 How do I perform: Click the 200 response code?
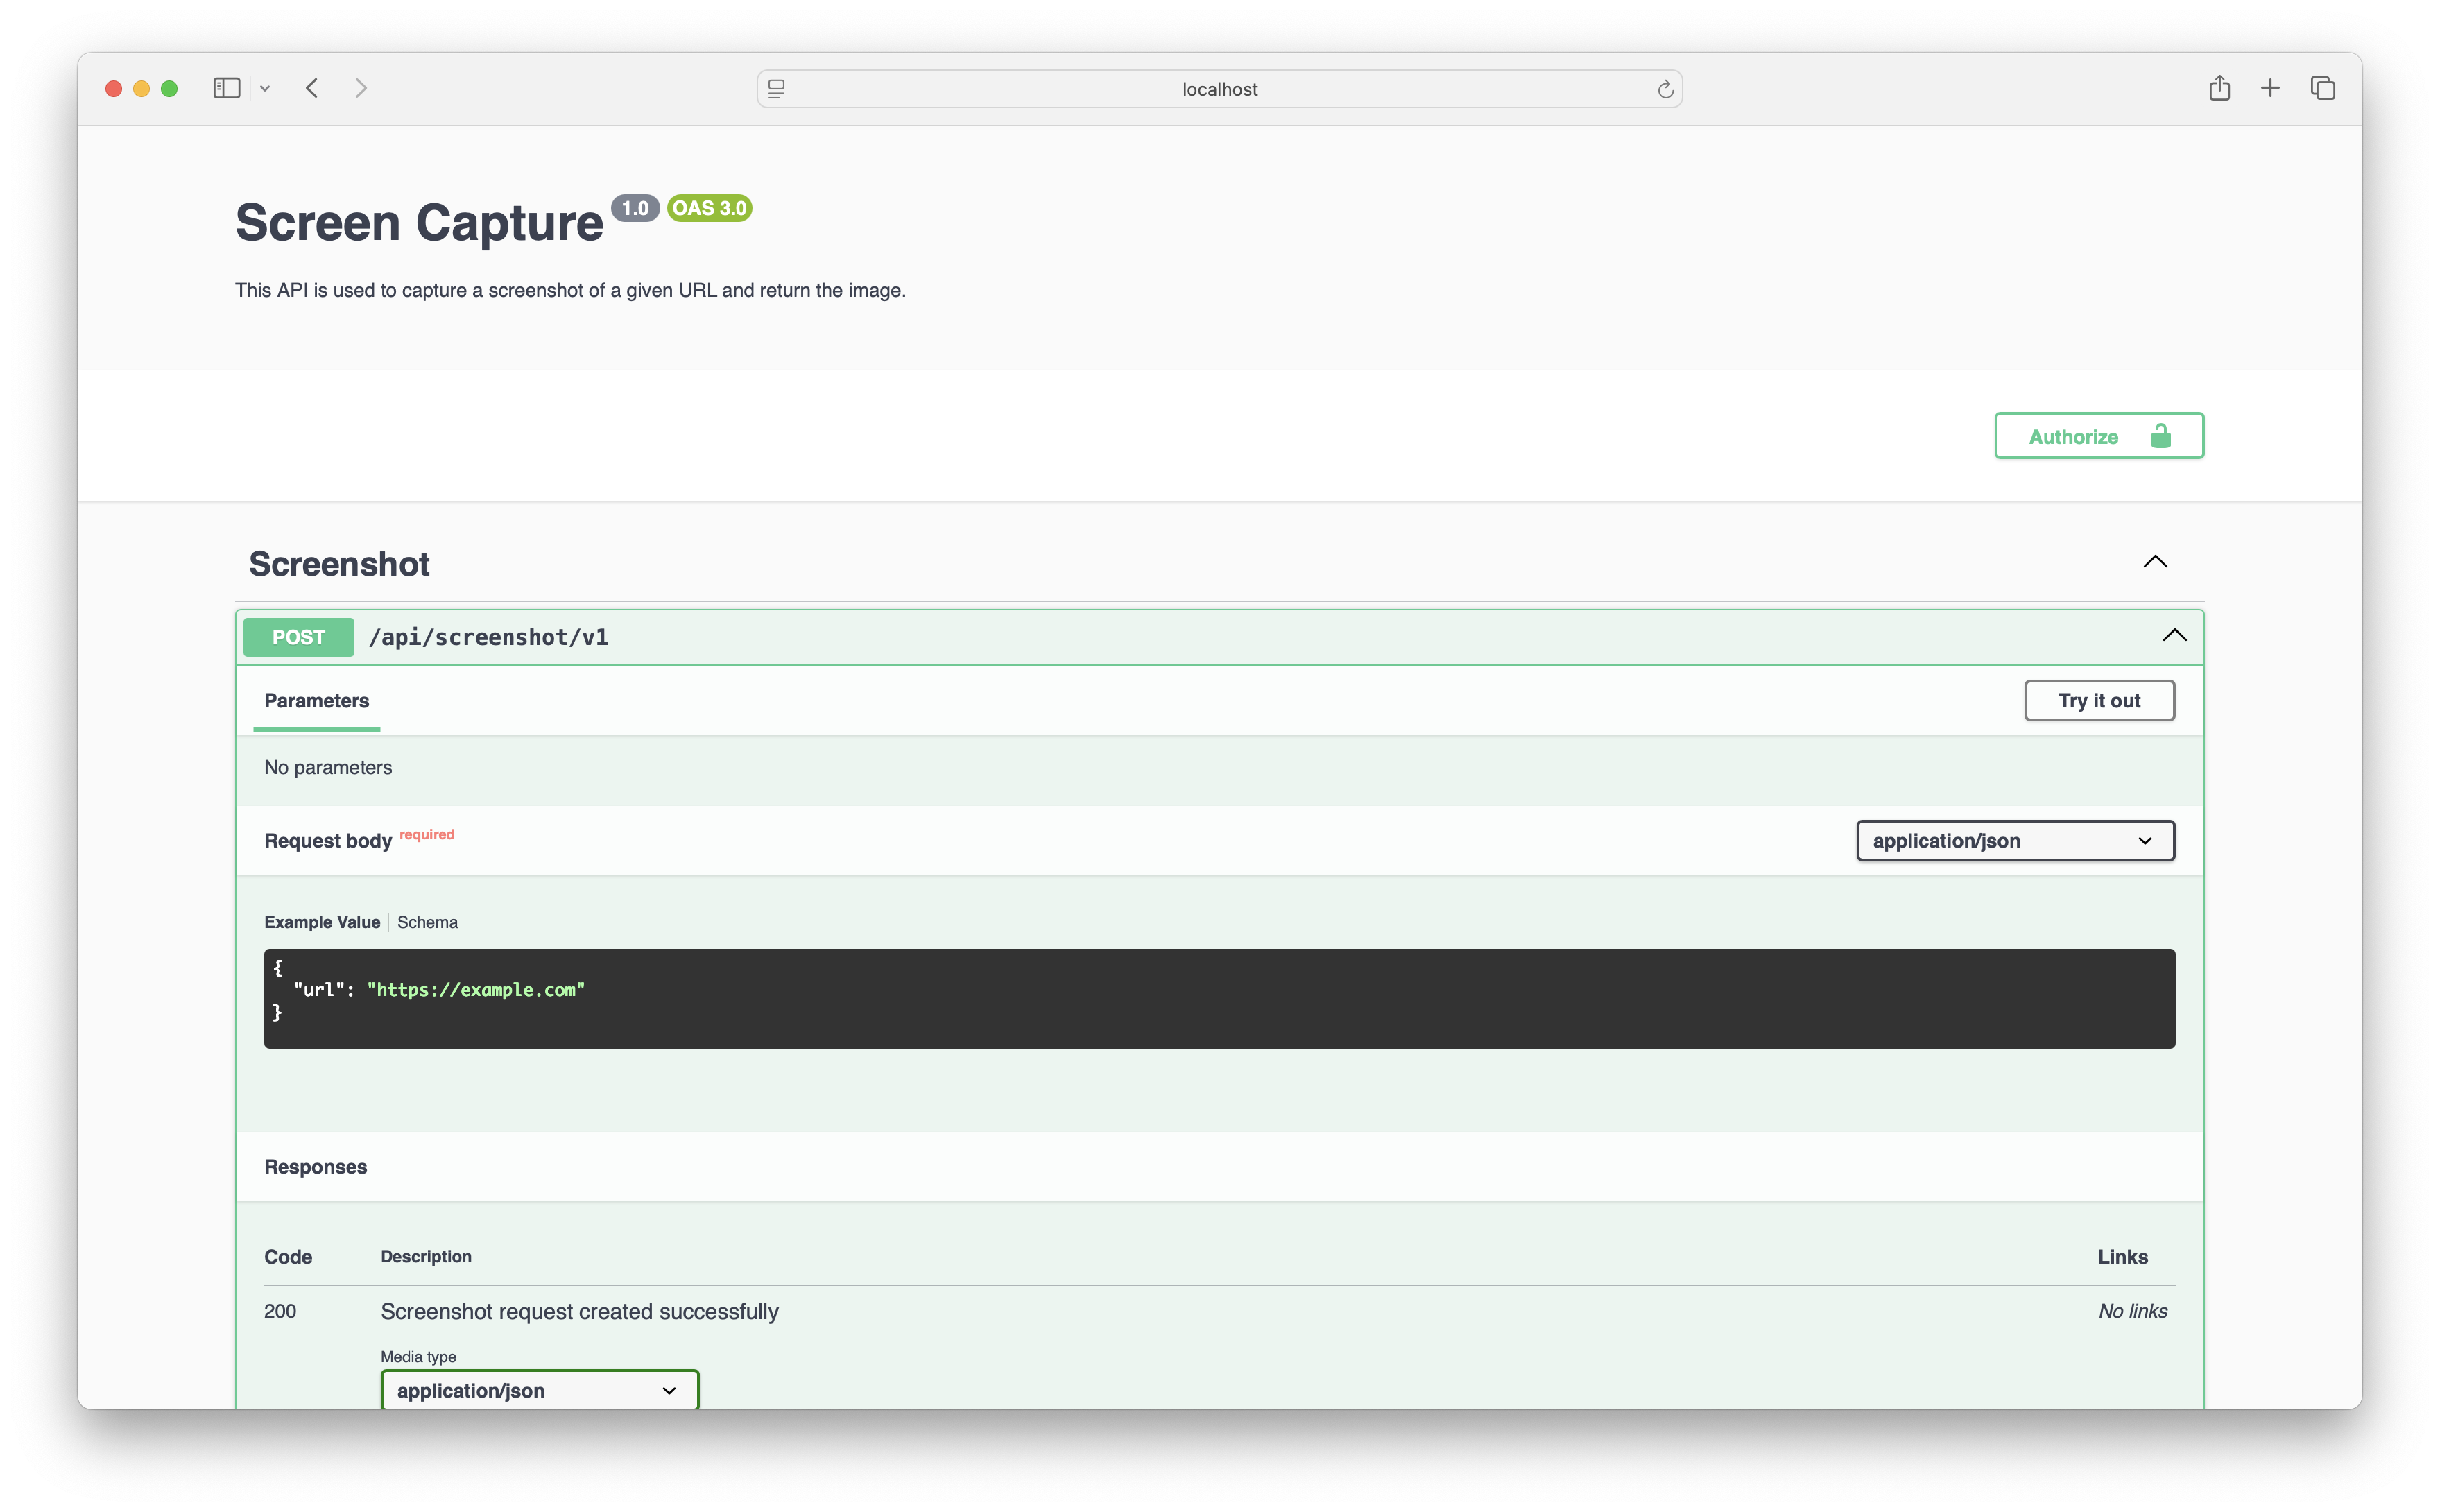tap(280, 1311)
